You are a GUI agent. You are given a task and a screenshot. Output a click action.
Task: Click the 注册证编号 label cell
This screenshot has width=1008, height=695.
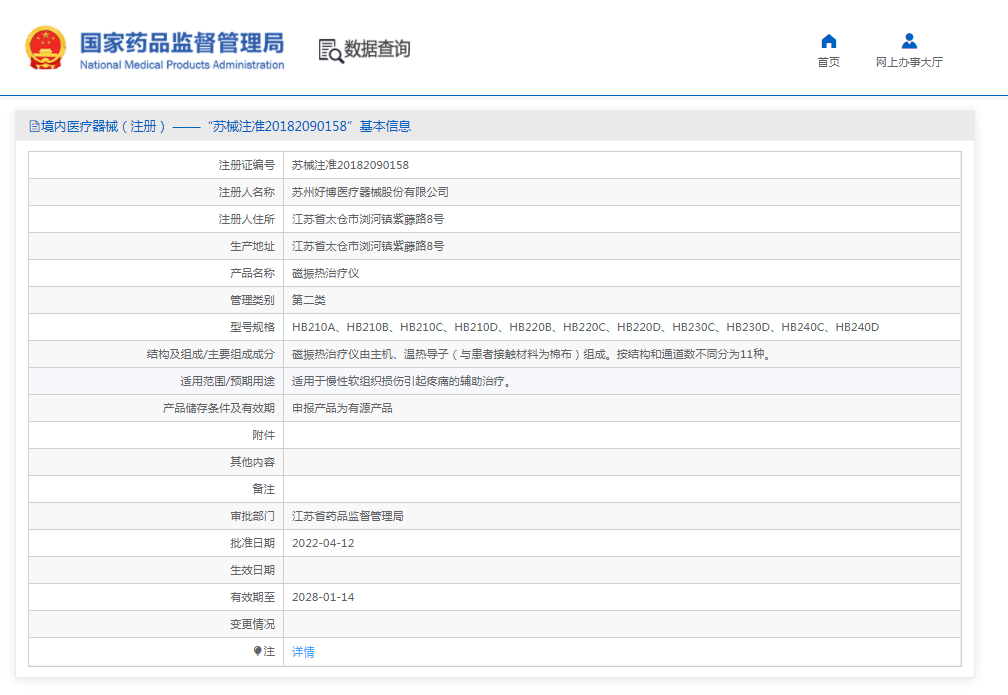(x=156, y=165)
